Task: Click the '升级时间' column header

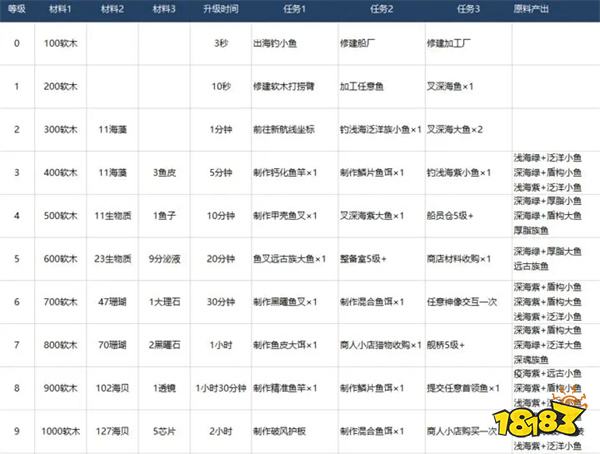Action: pos(221,9)
